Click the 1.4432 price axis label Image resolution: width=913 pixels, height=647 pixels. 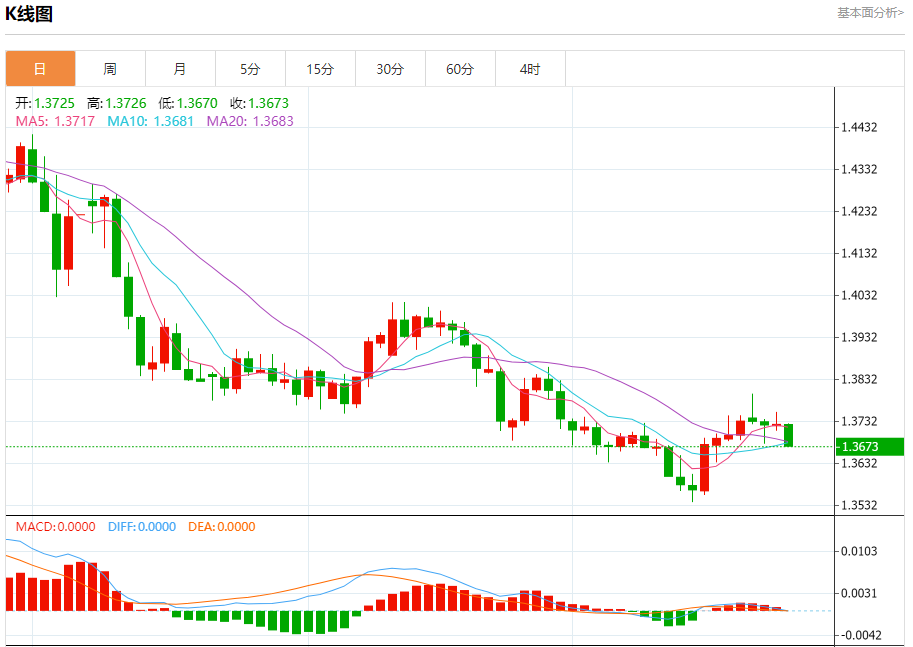coord(859,128)
